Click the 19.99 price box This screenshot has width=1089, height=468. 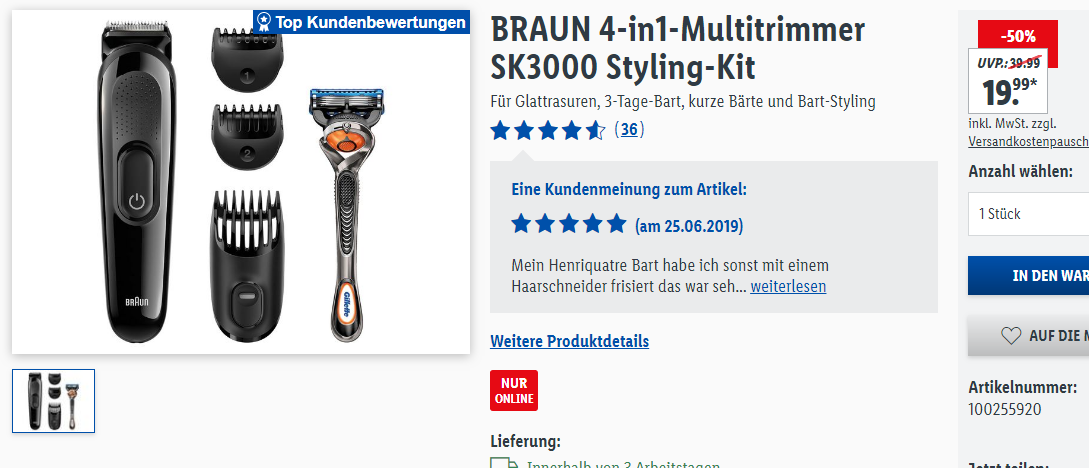[x=1008, y=83]
